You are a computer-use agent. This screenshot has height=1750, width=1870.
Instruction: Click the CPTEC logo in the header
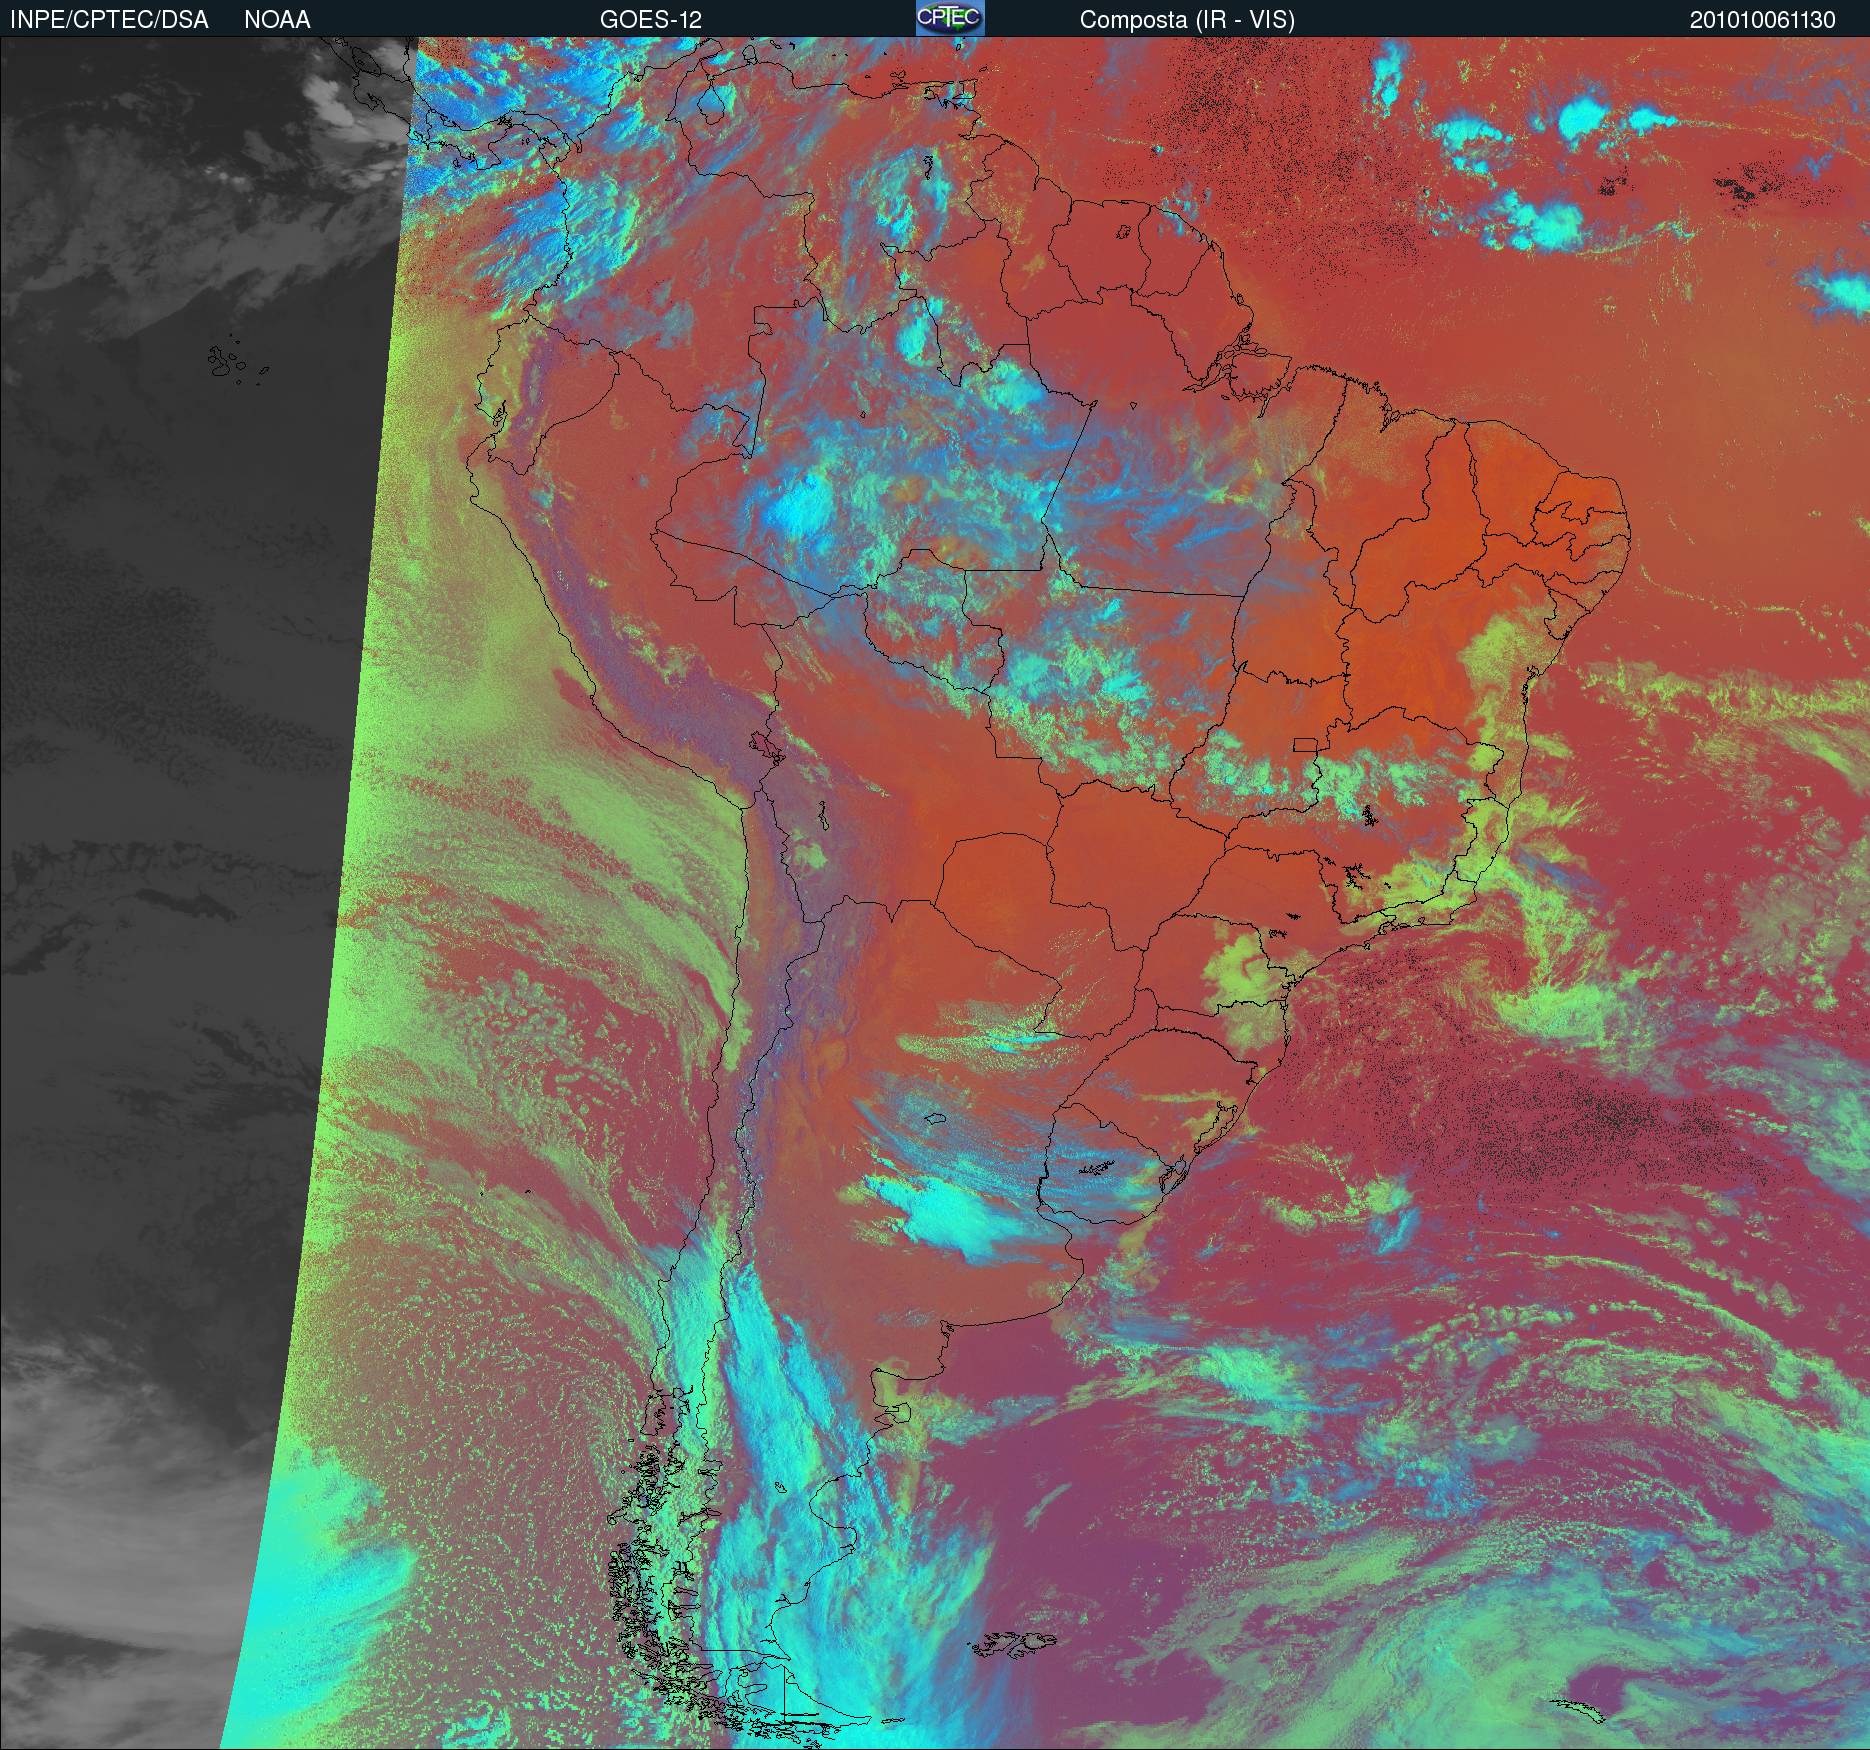pyautogui.click(x=950, y=18)
